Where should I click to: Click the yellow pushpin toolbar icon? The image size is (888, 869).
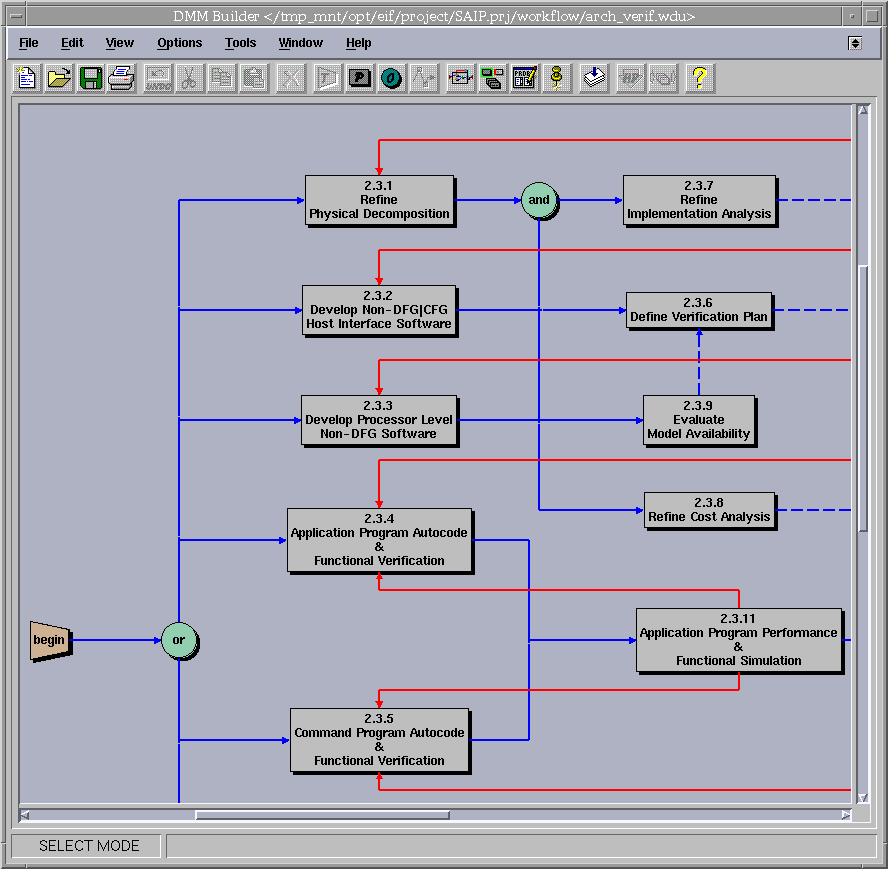[557, 78]
